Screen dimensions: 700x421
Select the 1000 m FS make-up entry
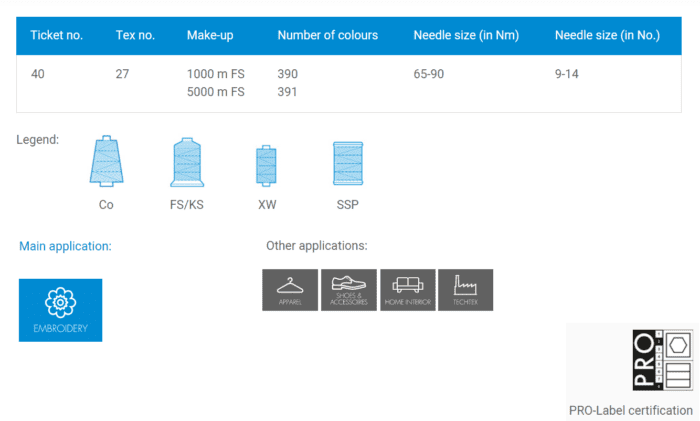[215, 74]
